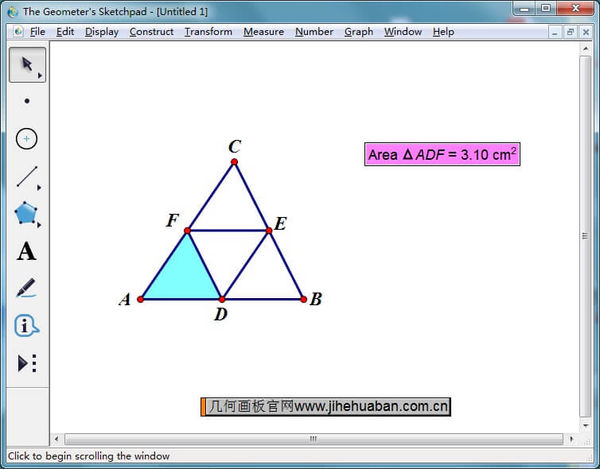The image size is (600, 469).
Task: Click the horizontal scrollbar right arrow
Action: [571, 439]
